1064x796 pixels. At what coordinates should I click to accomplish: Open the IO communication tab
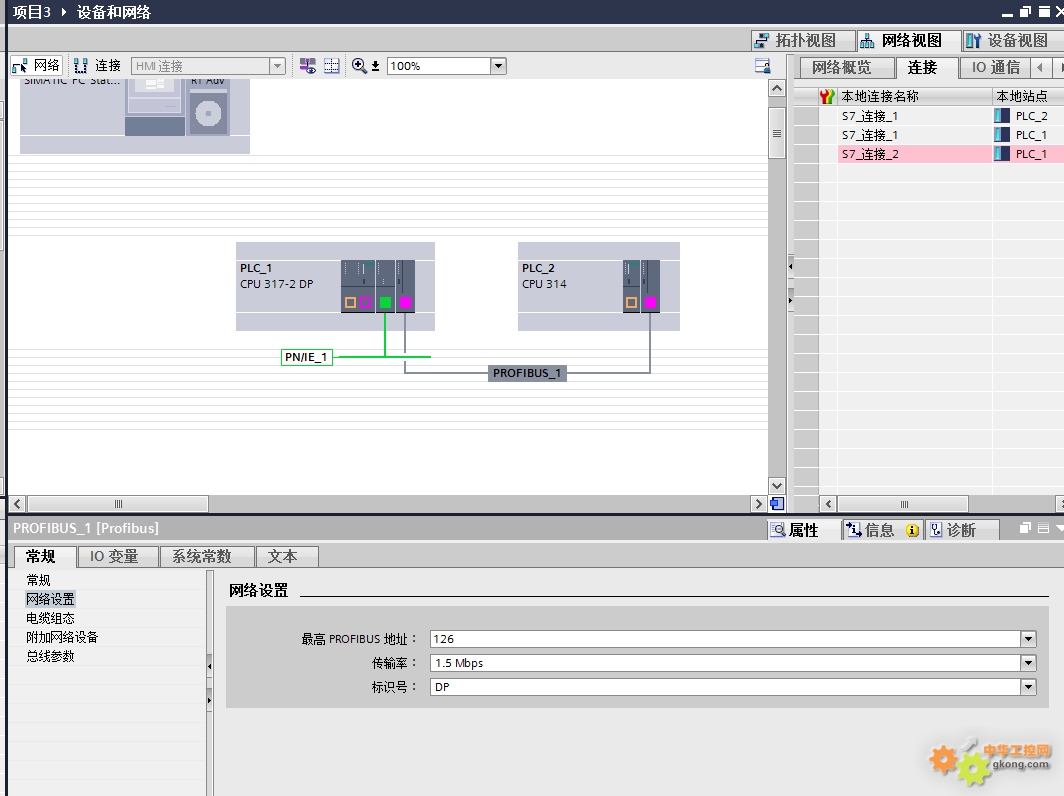point(995,67)
